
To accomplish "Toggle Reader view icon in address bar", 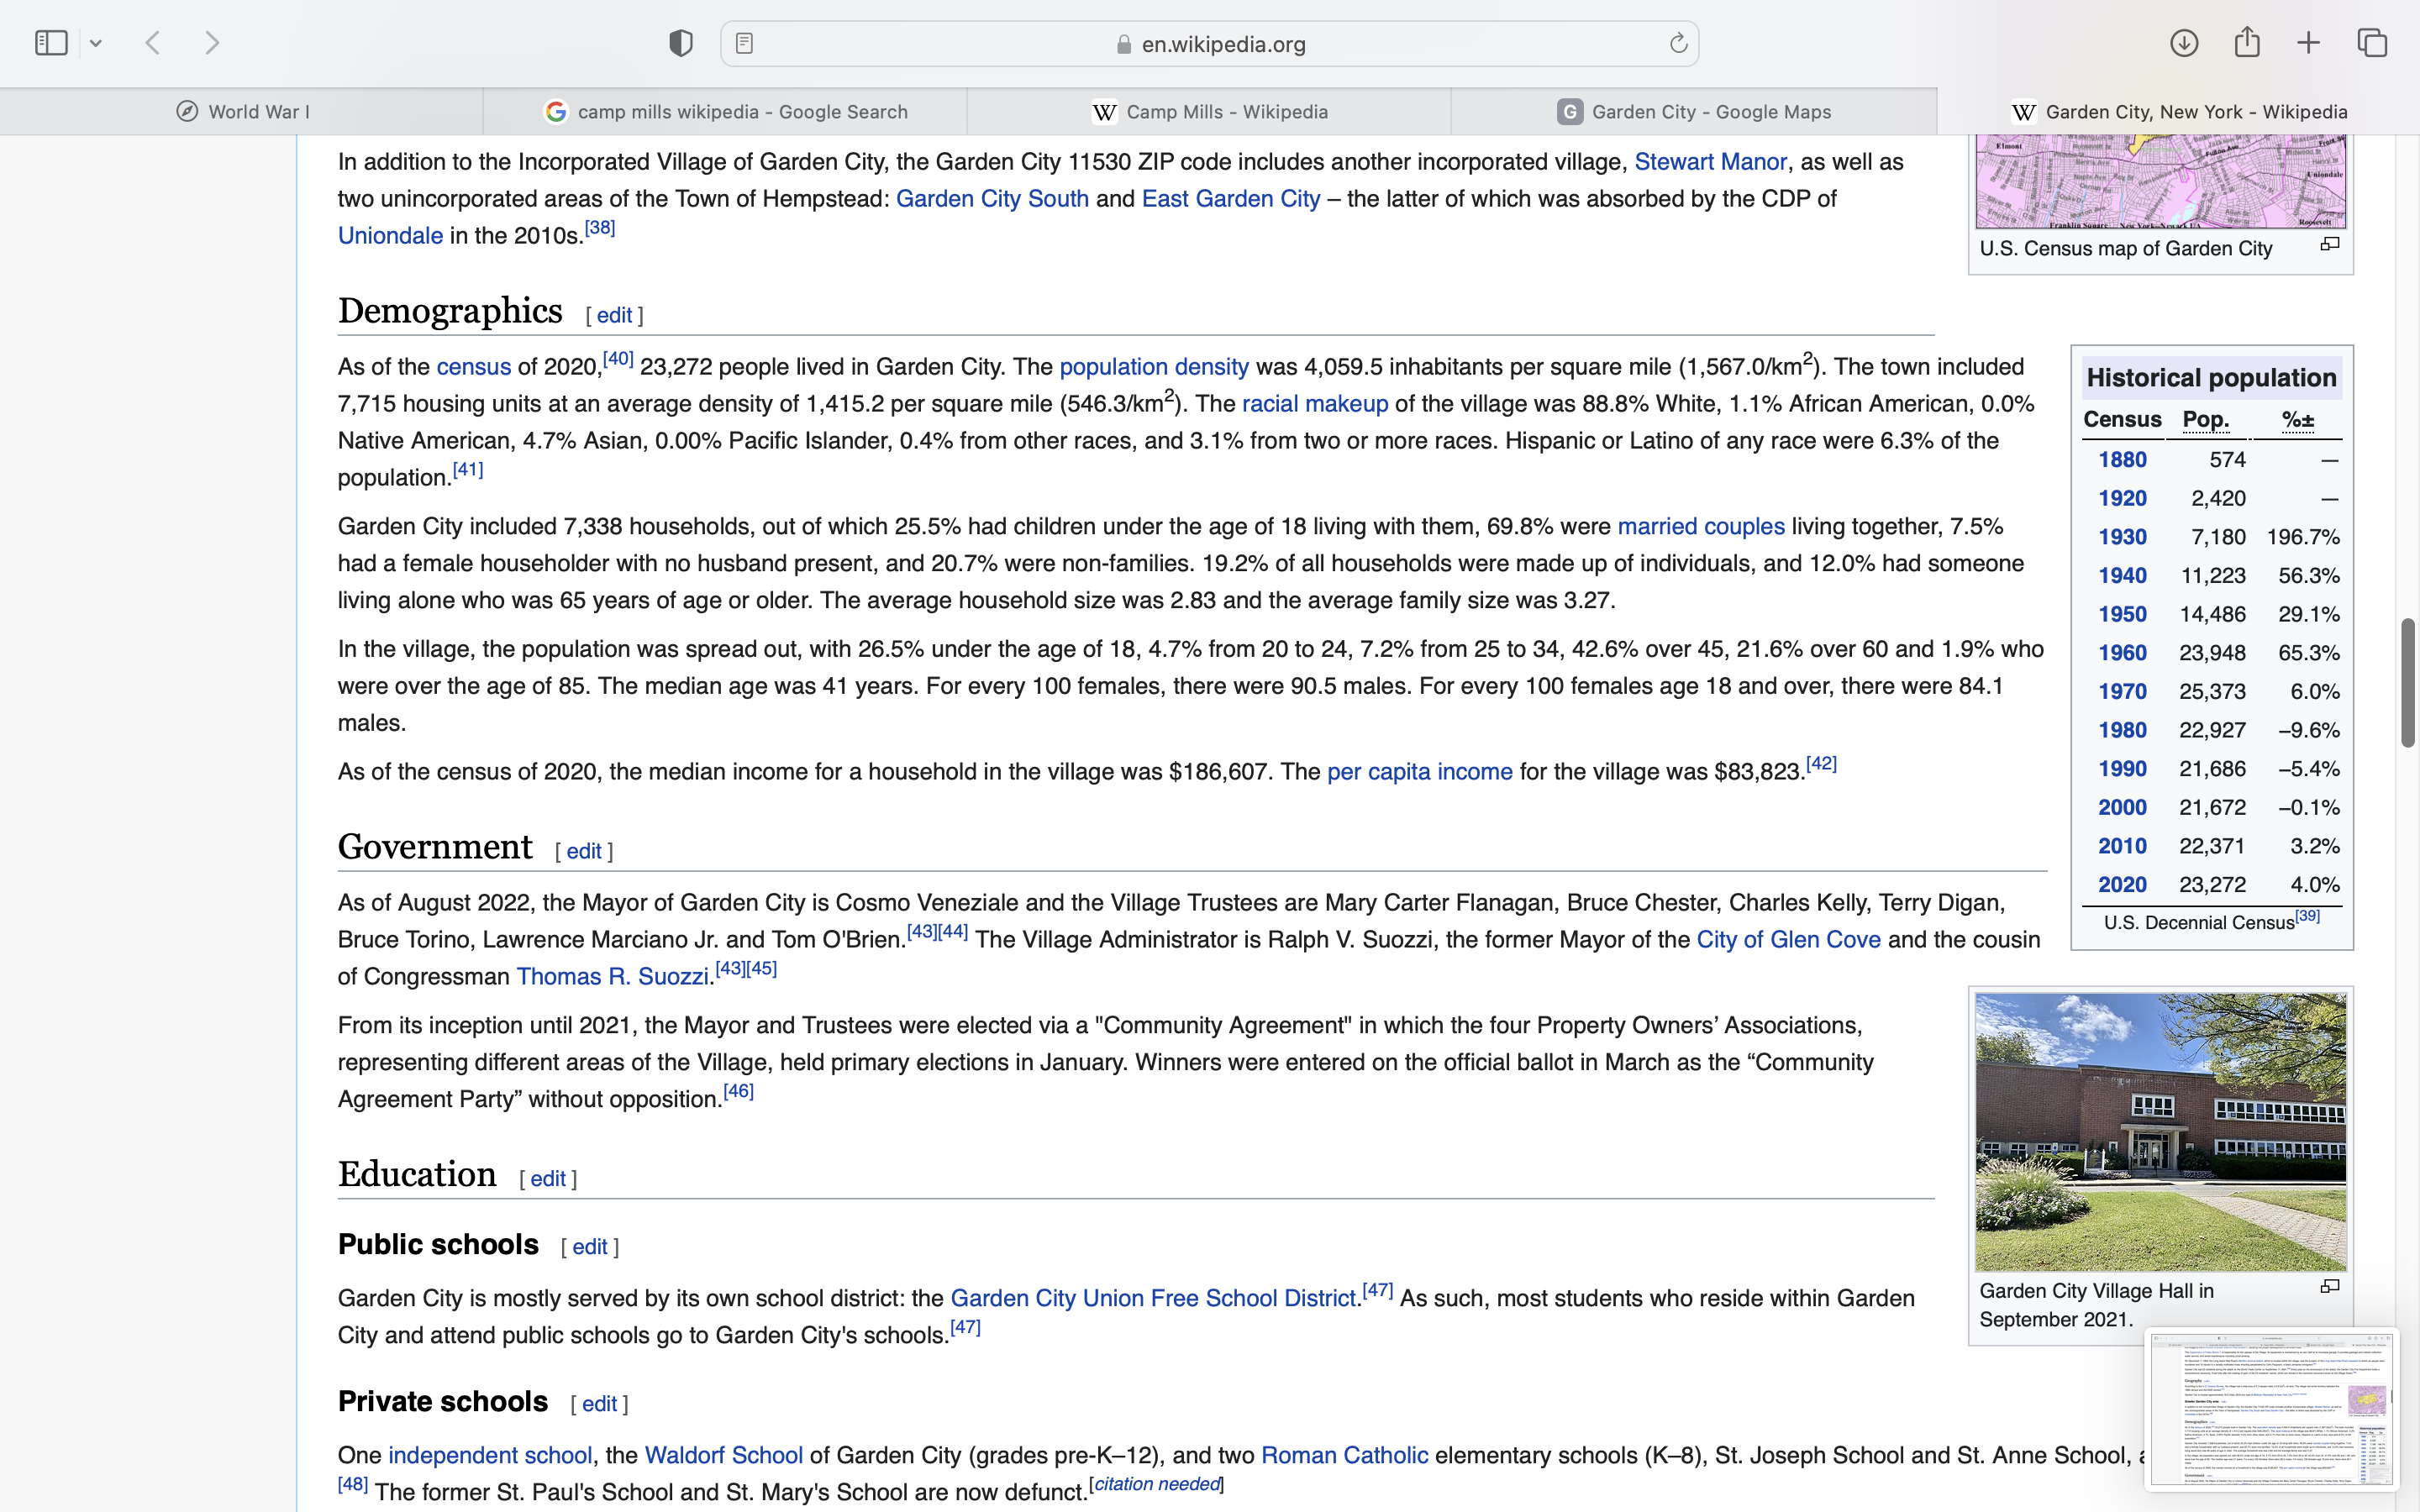I will click(744, 43).
